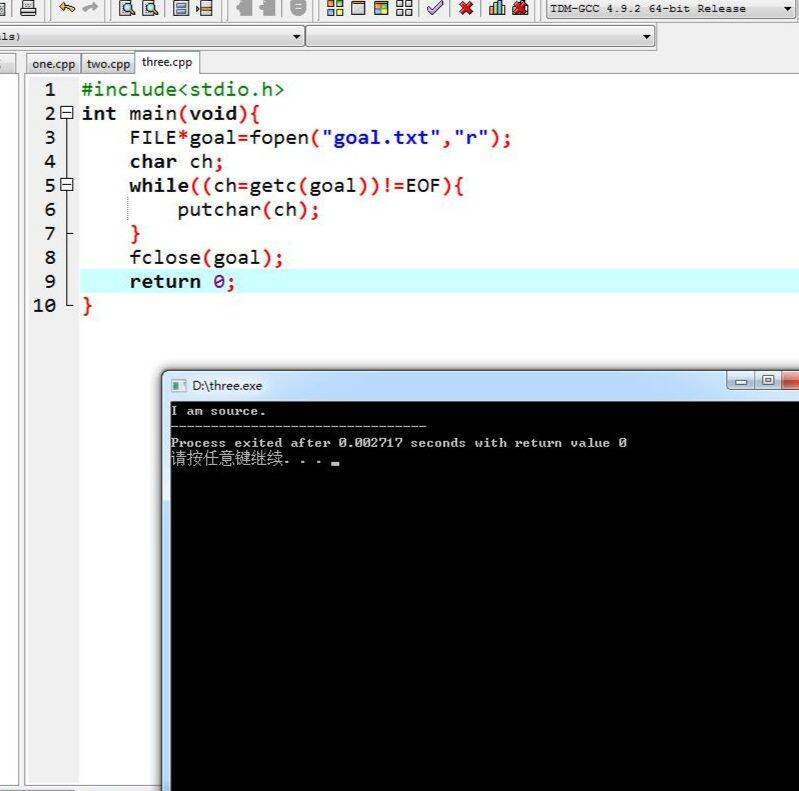Click line number 10 in gutter

tap(44, 305)
